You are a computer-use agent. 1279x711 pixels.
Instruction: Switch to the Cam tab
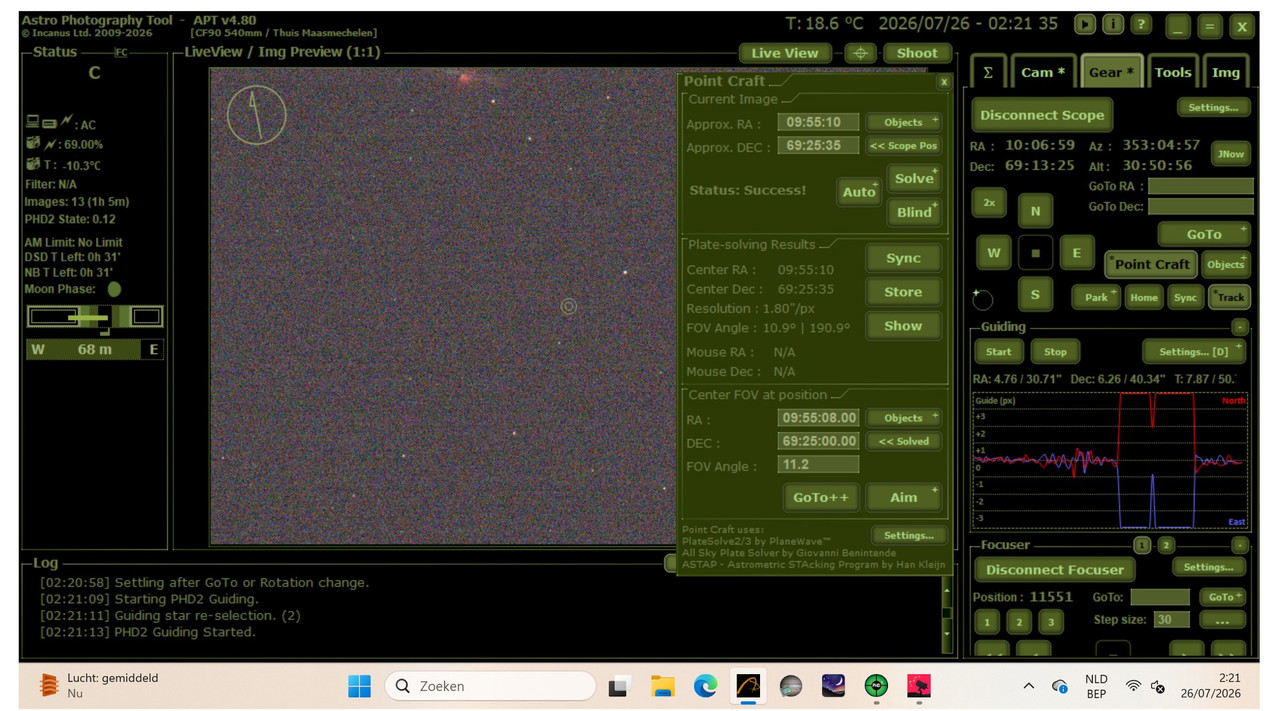pos(1042,72)
